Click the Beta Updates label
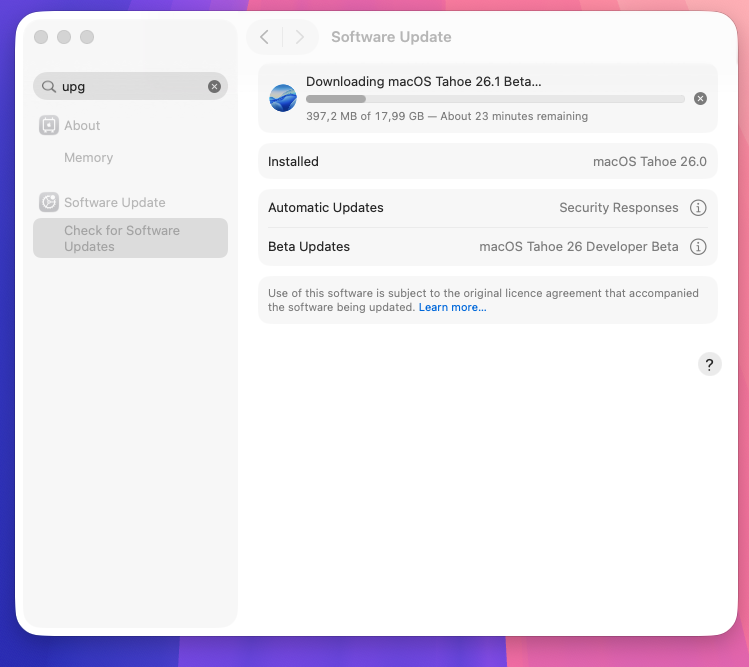This screenshot has height=667, width=749. 309,247
